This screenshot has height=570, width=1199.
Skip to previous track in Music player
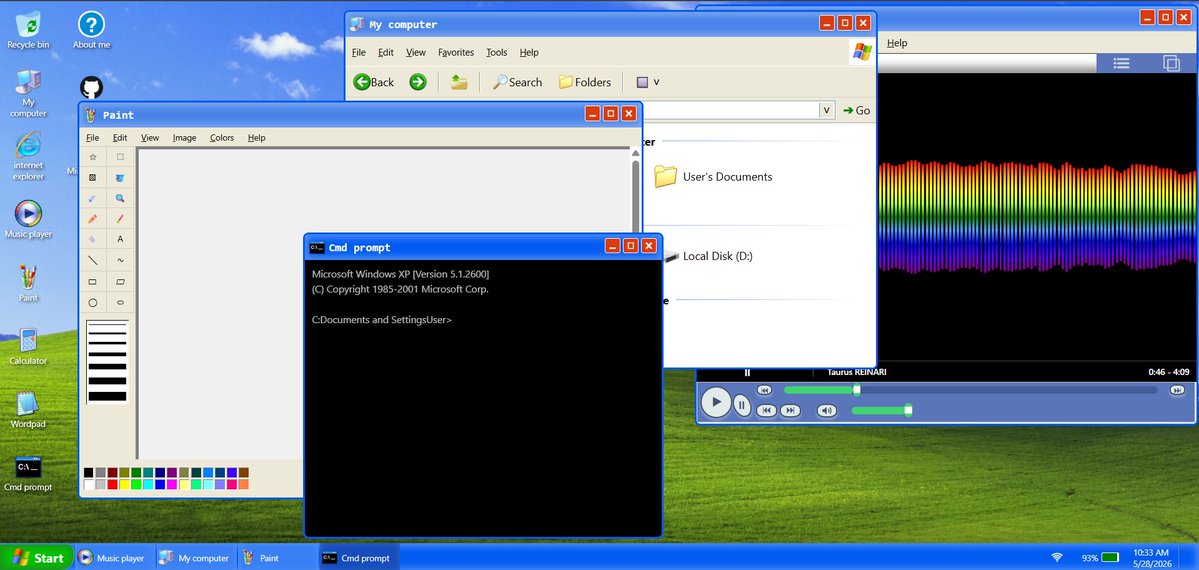pos(765,411)
